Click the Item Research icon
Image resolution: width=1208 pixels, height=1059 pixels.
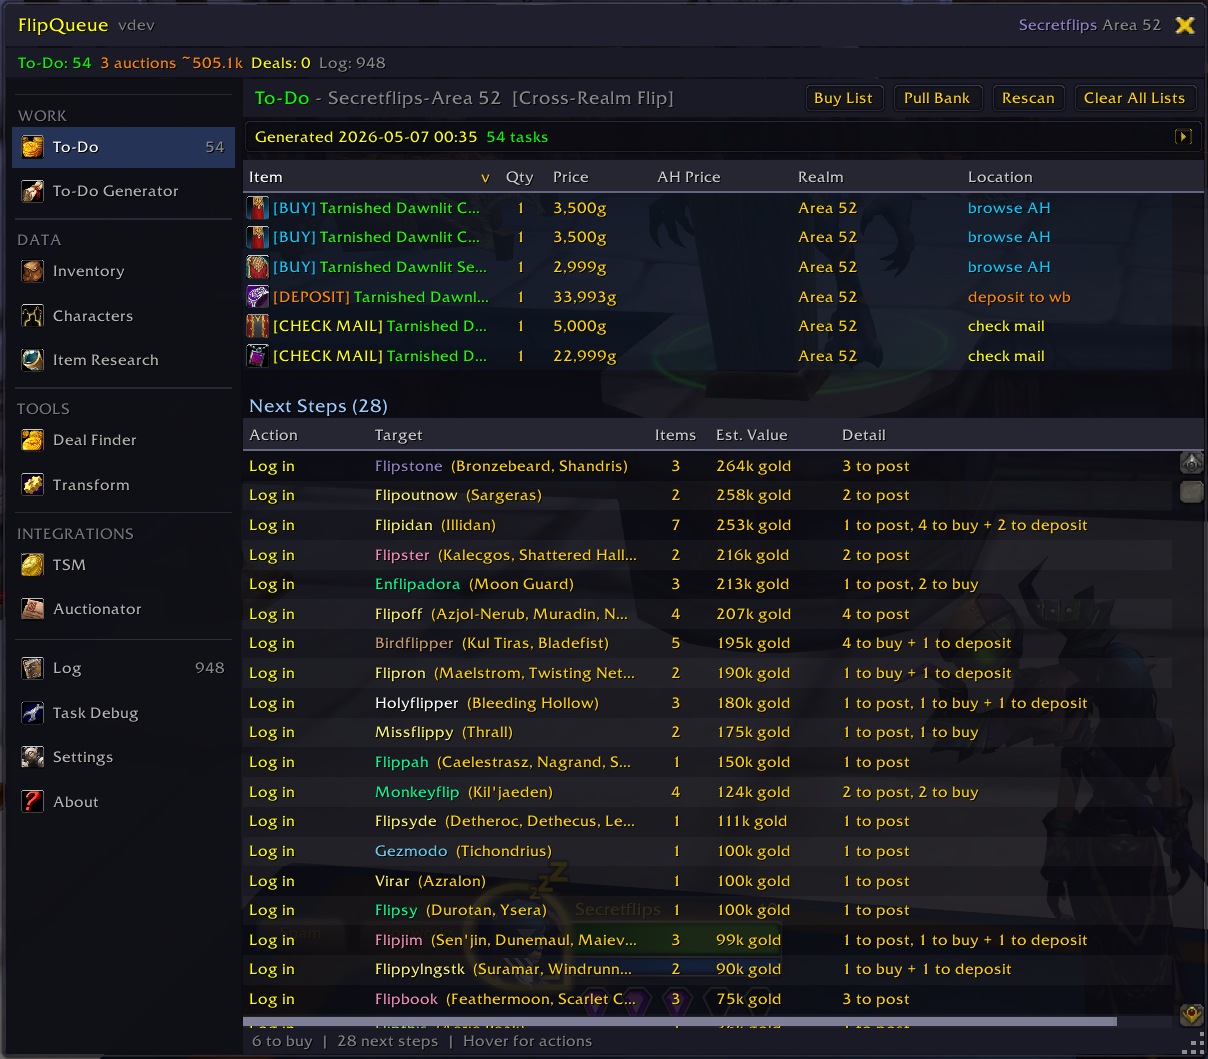pos(33,360)
